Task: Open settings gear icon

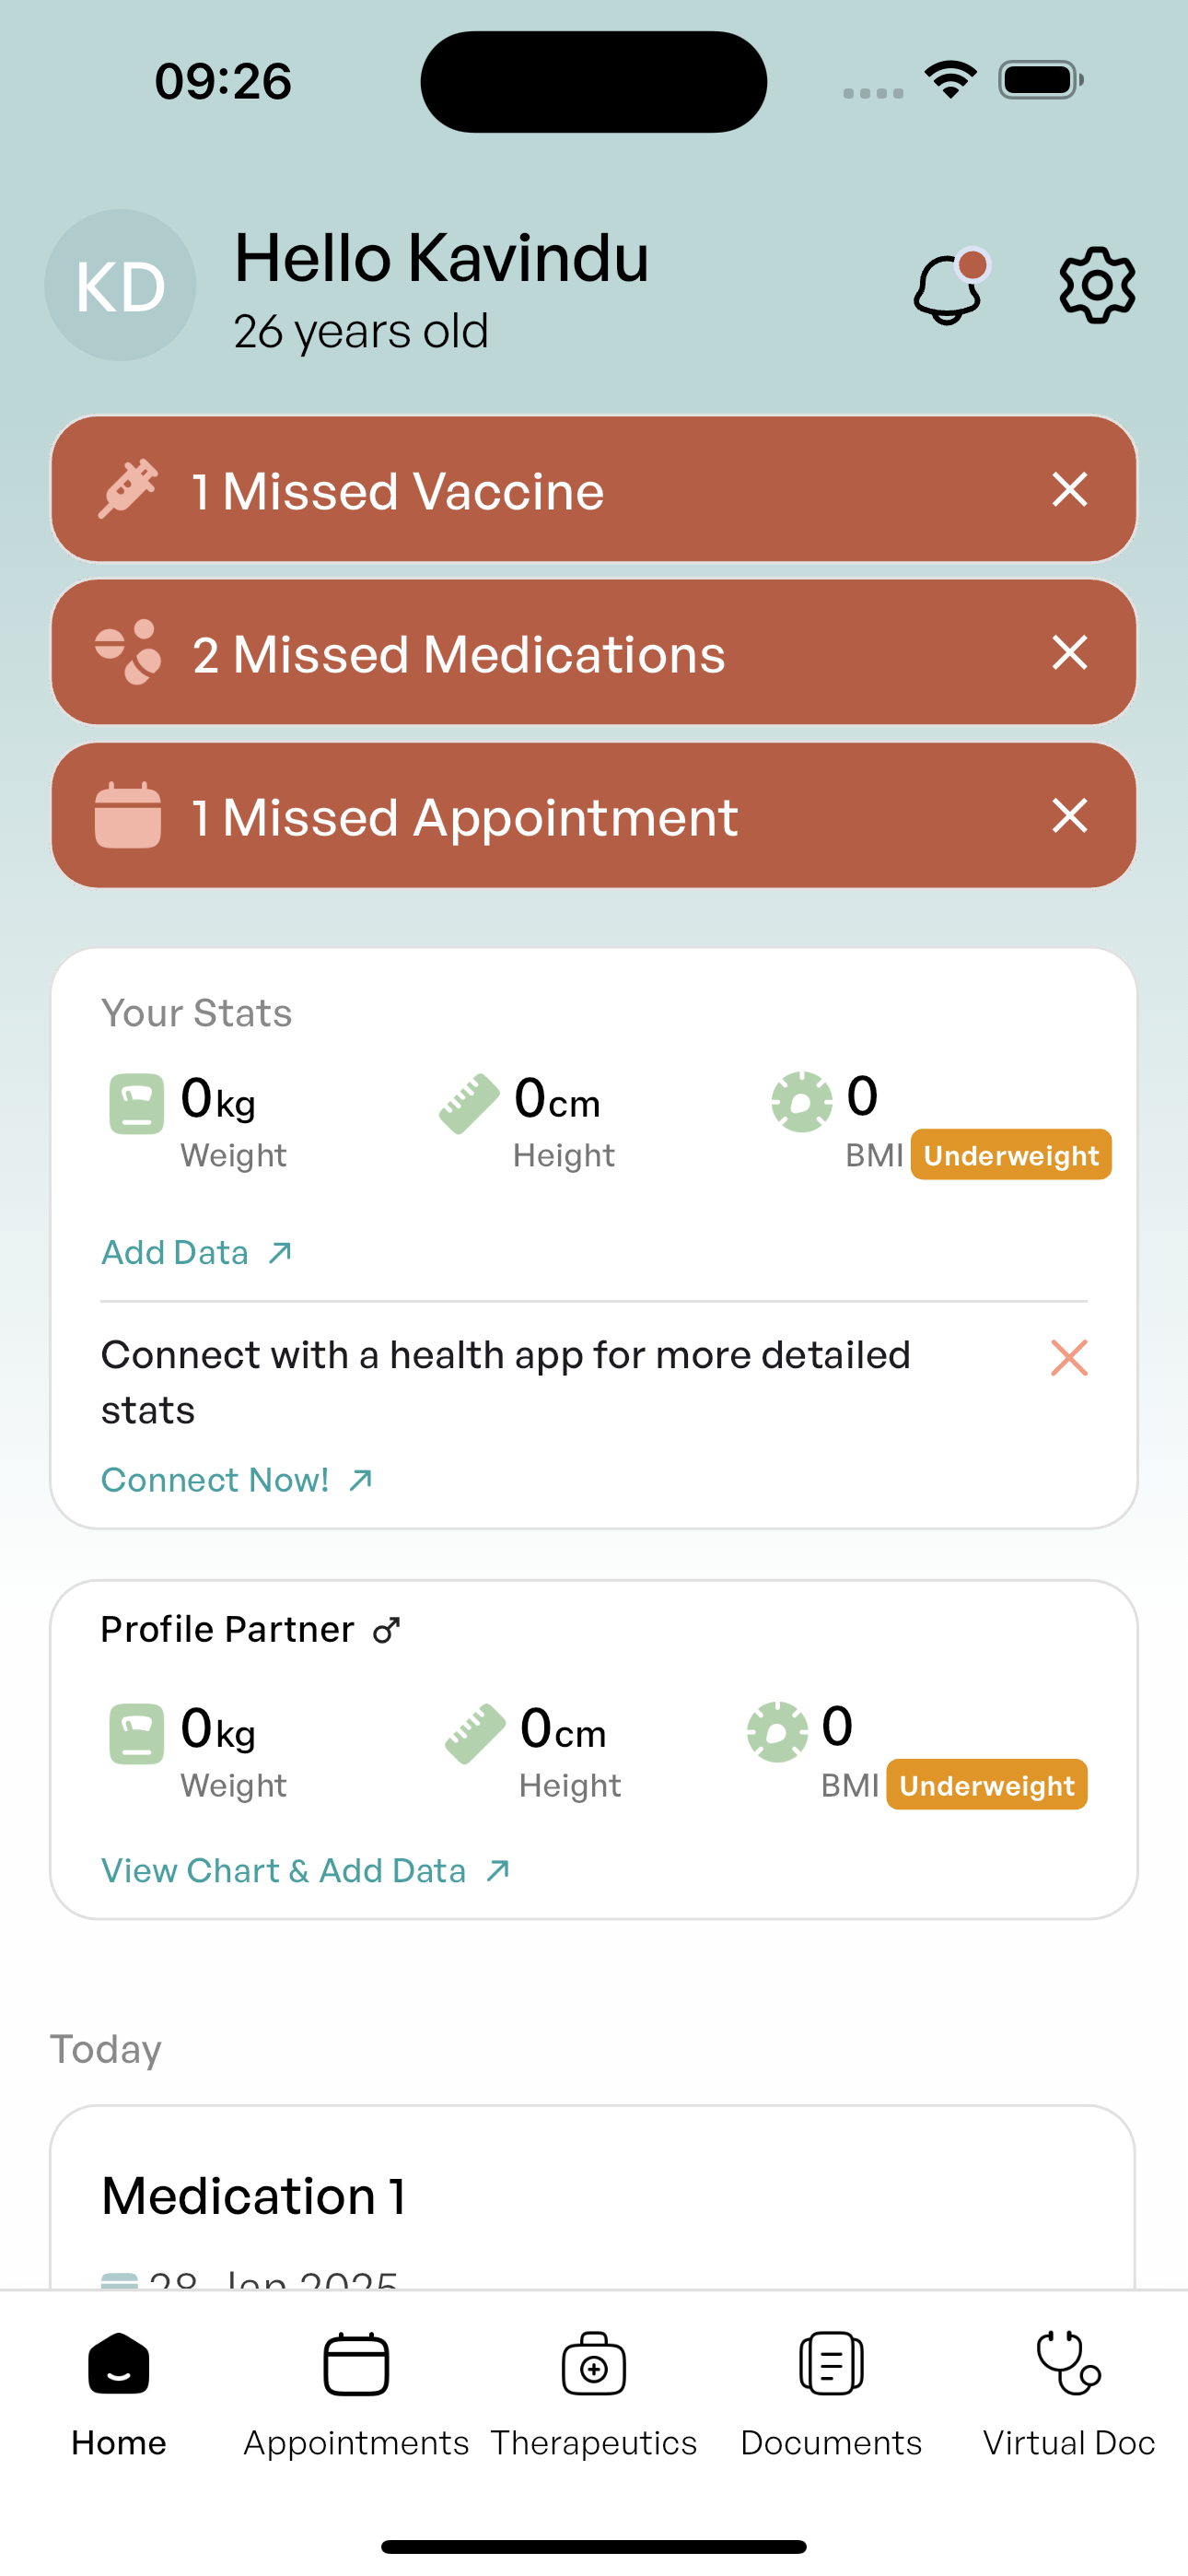Action: point(1097,286)
